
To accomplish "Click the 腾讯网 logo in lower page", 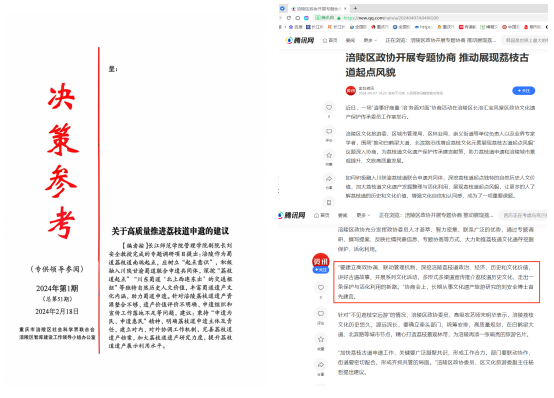I will 291,215.
